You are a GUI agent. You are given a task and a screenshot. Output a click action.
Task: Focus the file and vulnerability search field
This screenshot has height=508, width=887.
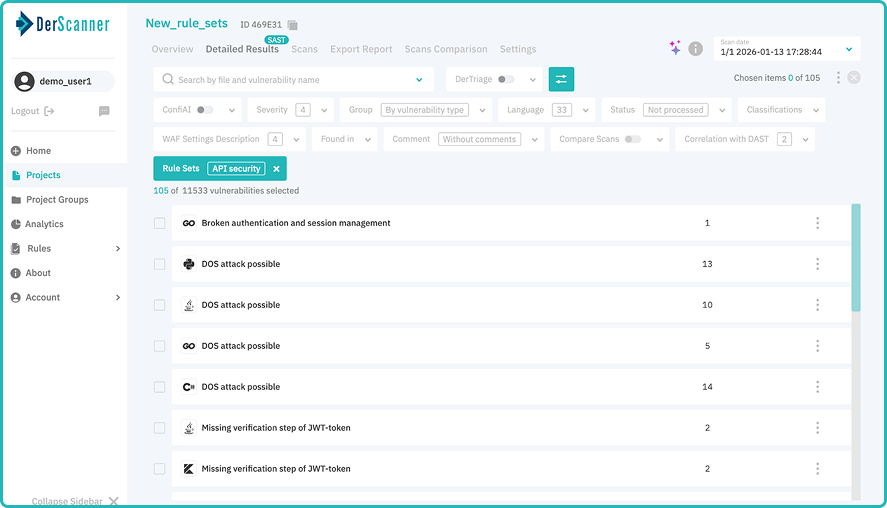pyautogui.click(x=293, y=80)
